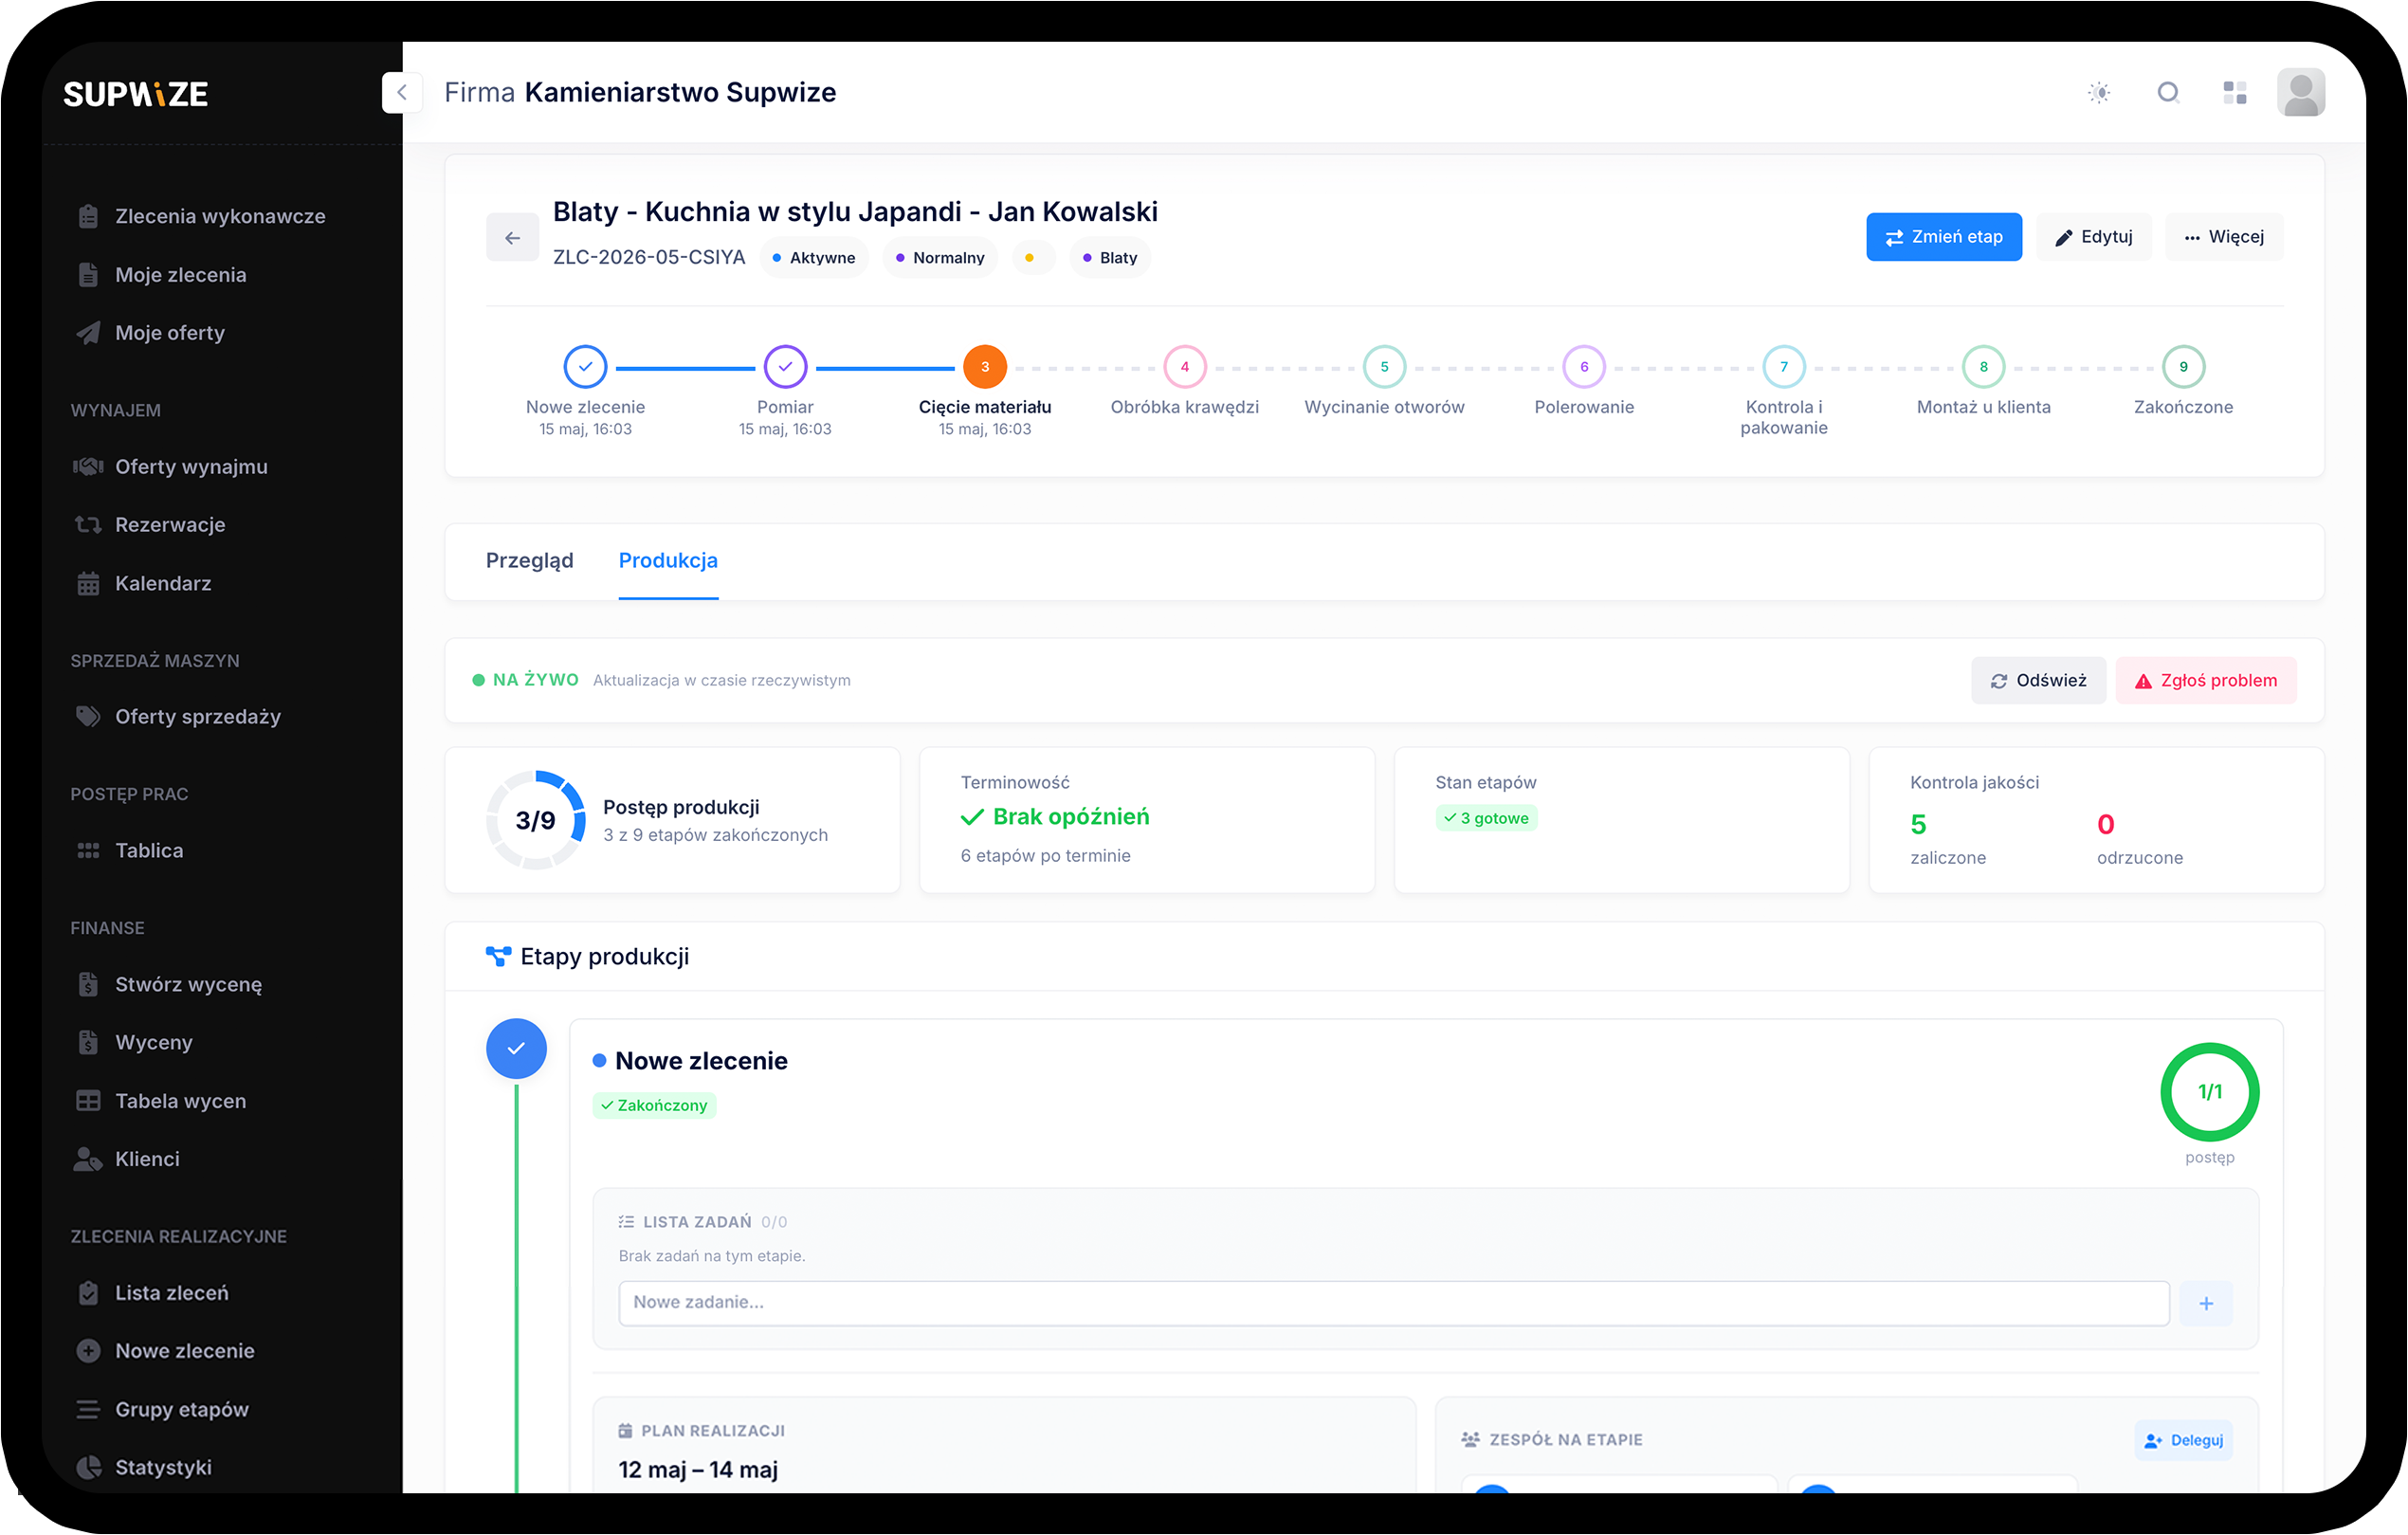Click the Stwórz wycenę document icon
The image size is (2408, 1535).
tap(88, 985)
